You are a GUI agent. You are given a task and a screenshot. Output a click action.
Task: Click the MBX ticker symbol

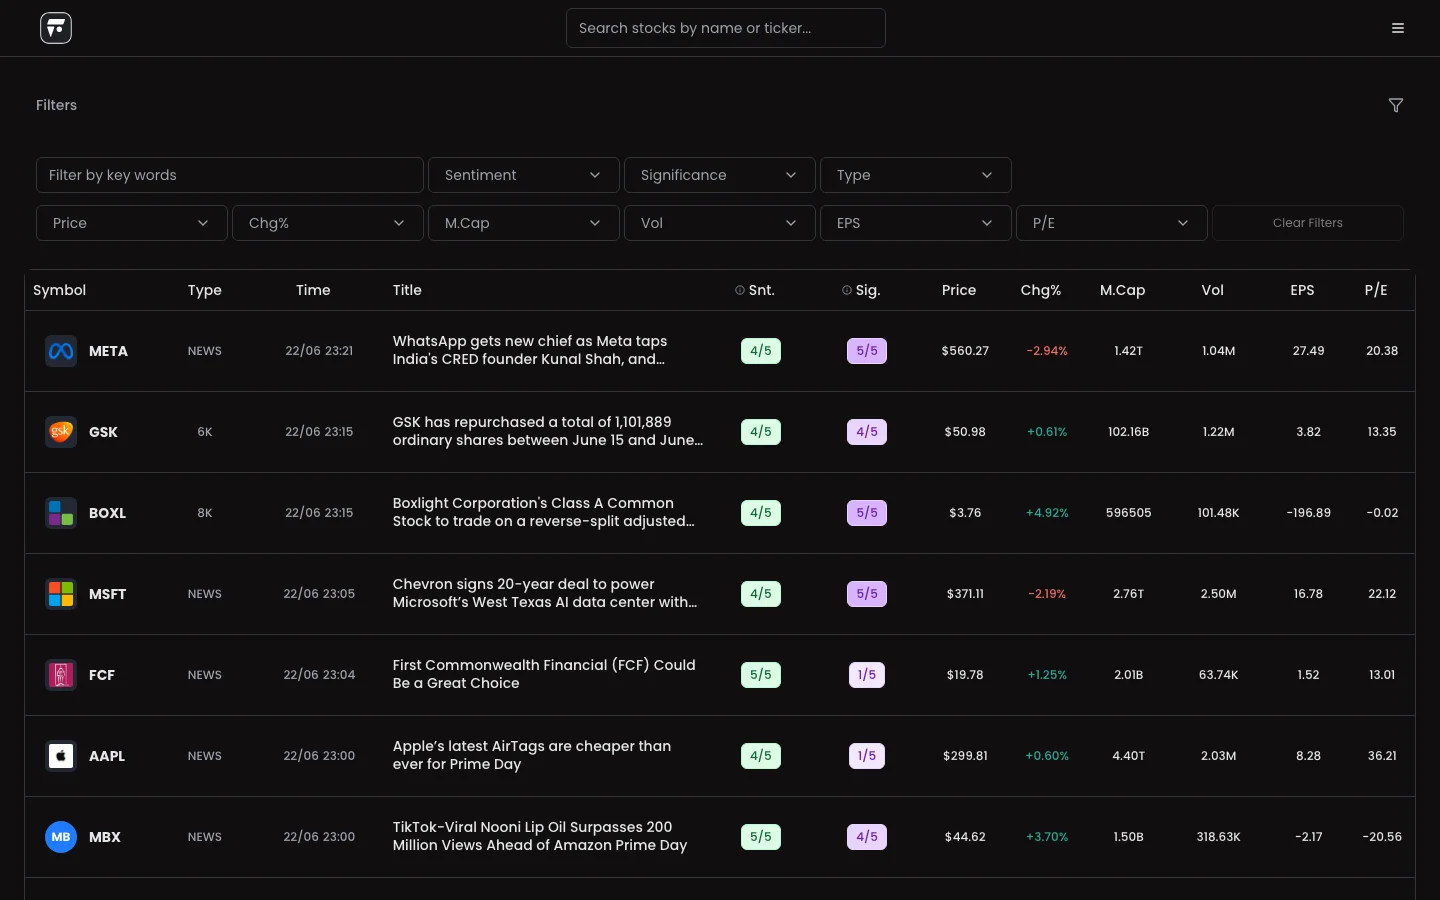point(105,837)
